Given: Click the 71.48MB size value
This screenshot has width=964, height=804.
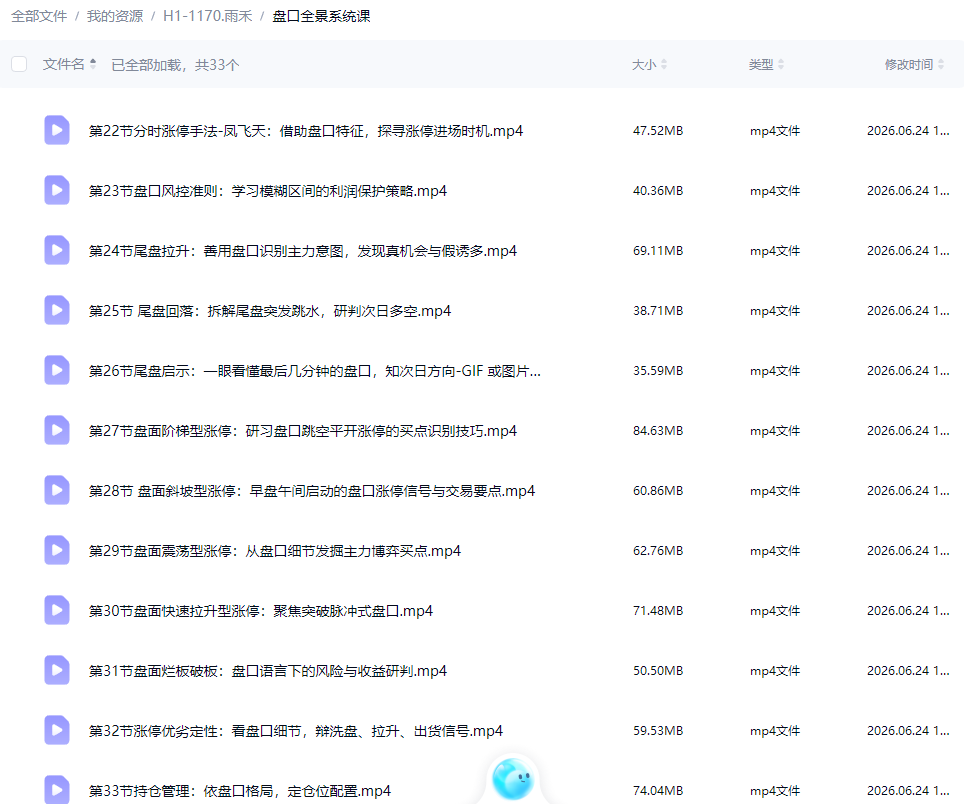Looking at the screenshot, I should point(658,611).
